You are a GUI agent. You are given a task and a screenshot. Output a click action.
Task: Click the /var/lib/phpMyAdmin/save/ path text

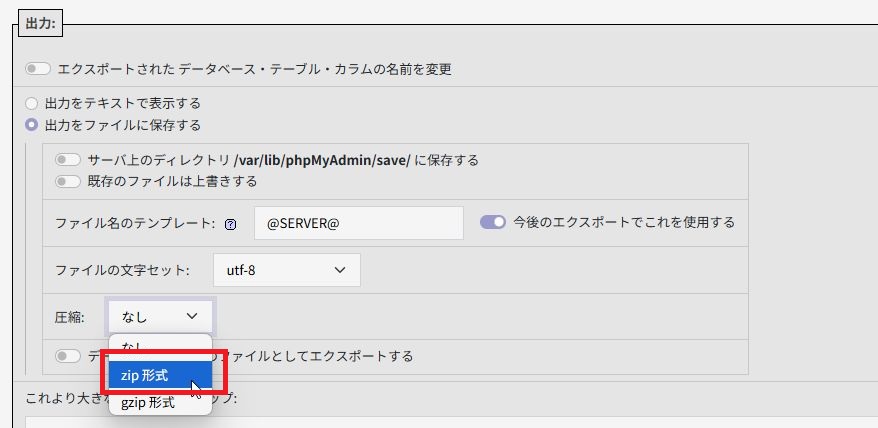pos(322,160)
